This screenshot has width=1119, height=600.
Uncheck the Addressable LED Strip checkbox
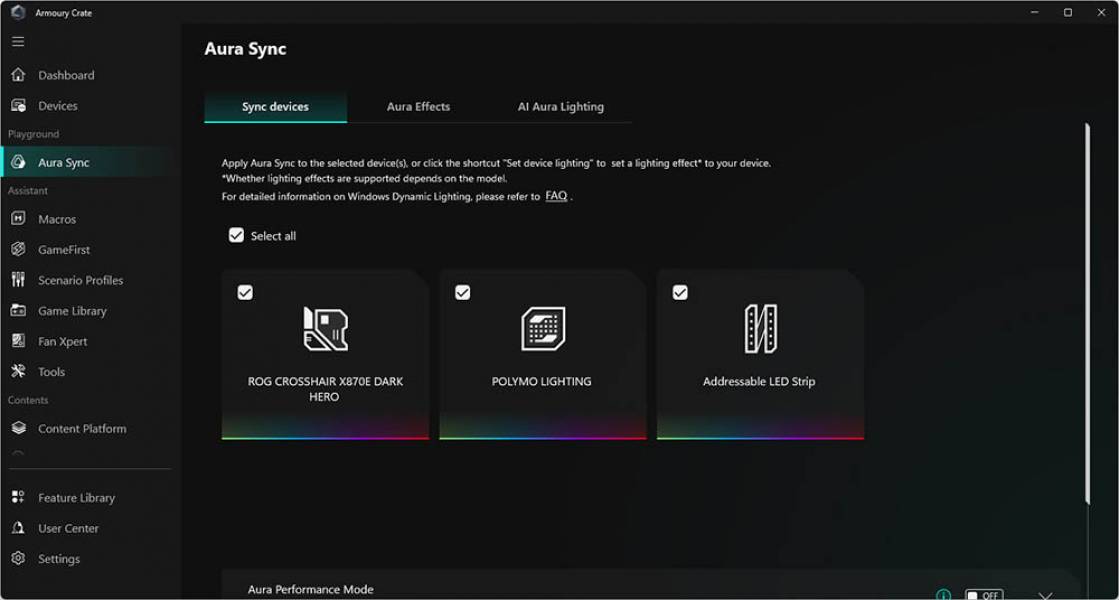click(x=680, y=293)
